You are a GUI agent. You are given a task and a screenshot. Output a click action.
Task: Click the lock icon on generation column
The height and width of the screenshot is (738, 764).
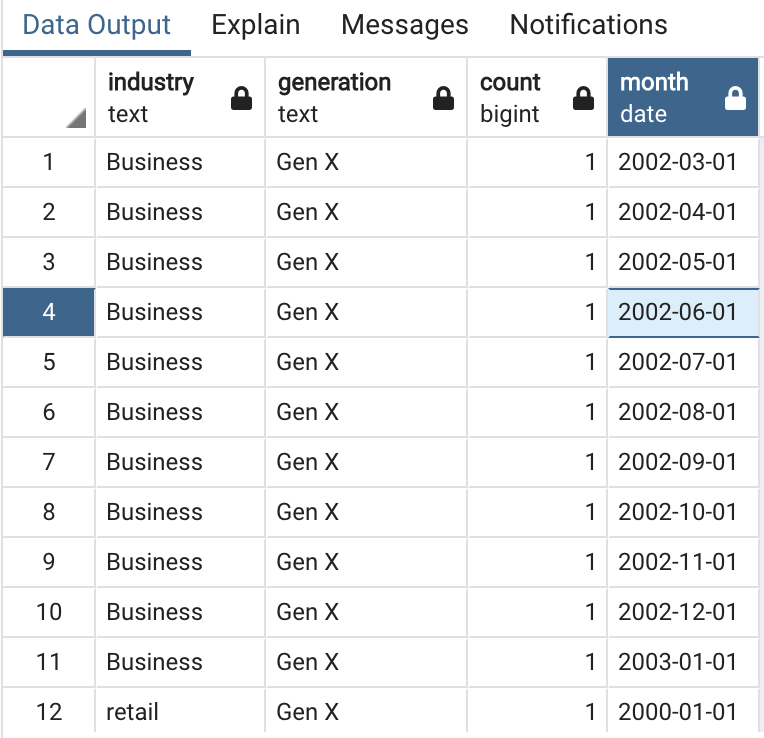[x=443, y=98]
